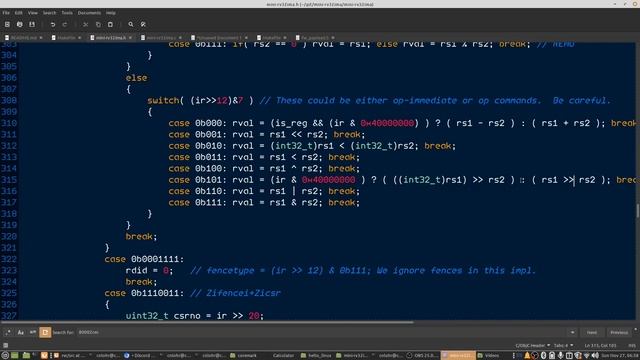Open the network tray icon

(x=587, y=356)
